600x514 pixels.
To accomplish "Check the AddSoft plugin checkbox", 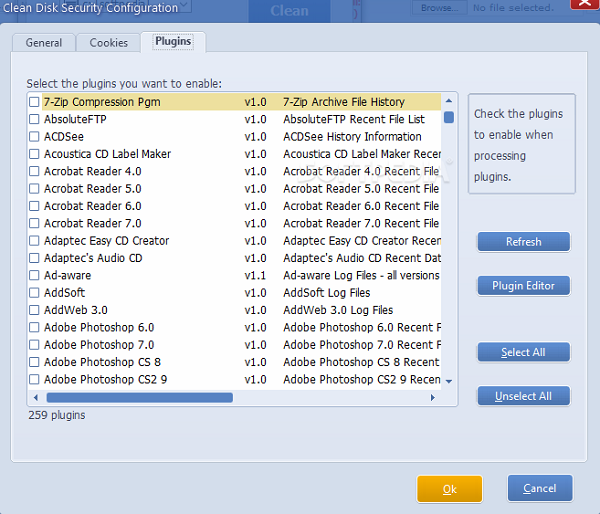I will click(x=34, y=293).
